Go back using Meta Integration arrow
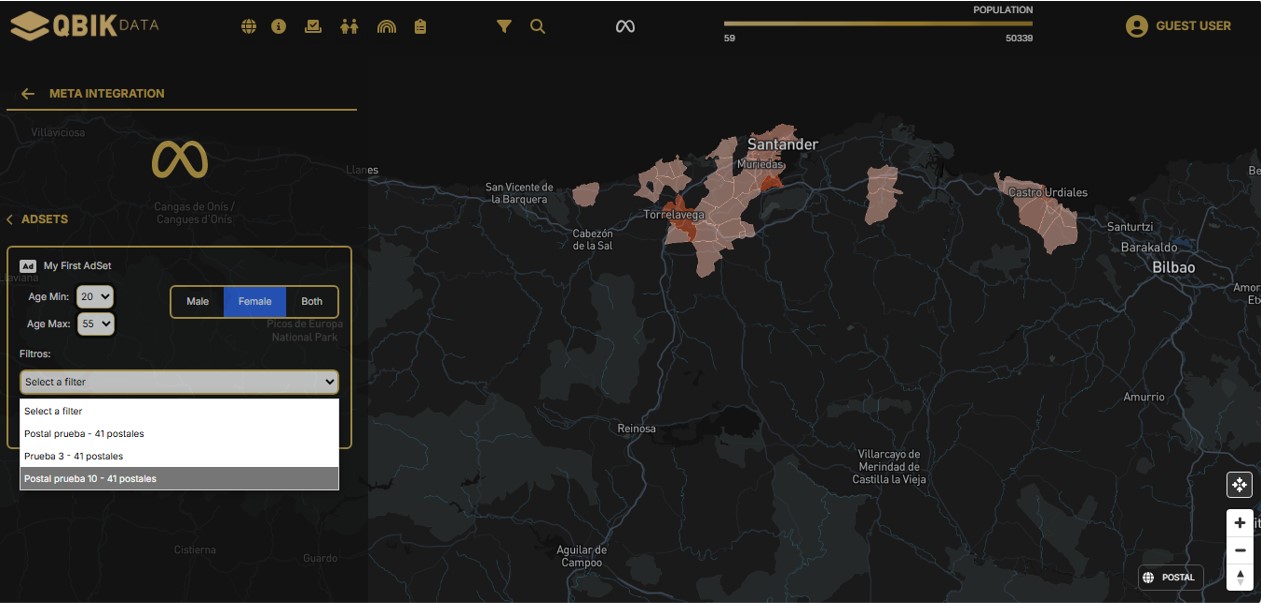 (x=28, y=94)
